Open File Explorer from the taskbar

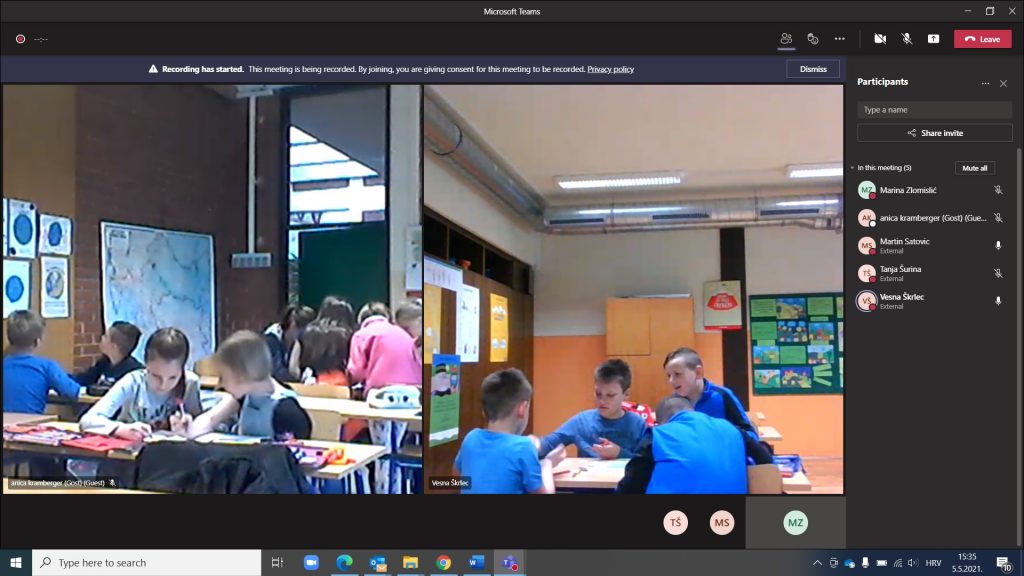(410, 562)
